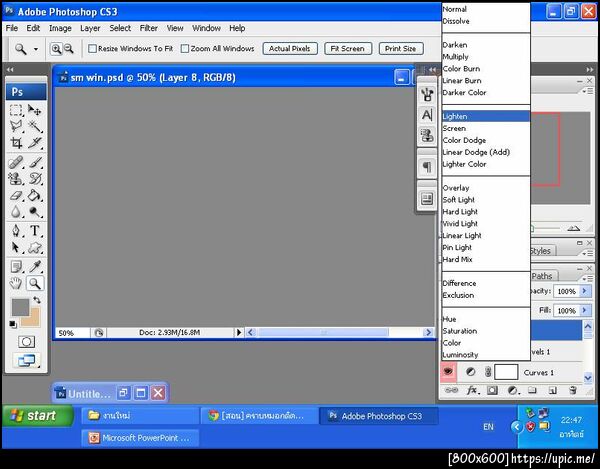The width and height of the screenshot is (600, 469).
Task: Open the Fill slider arrow
Action: [584, 310]
